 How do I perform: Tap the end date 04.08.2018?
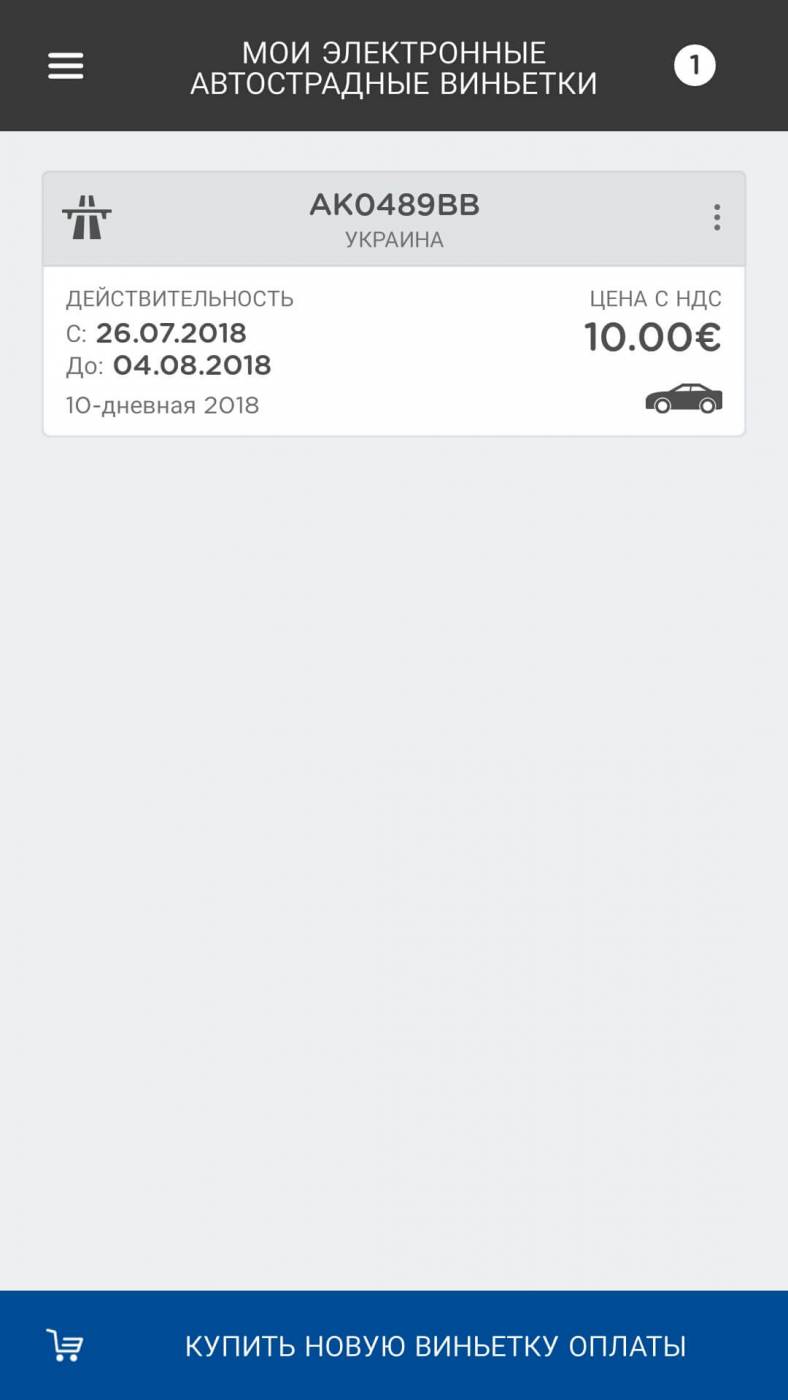(x=192, y=365)
